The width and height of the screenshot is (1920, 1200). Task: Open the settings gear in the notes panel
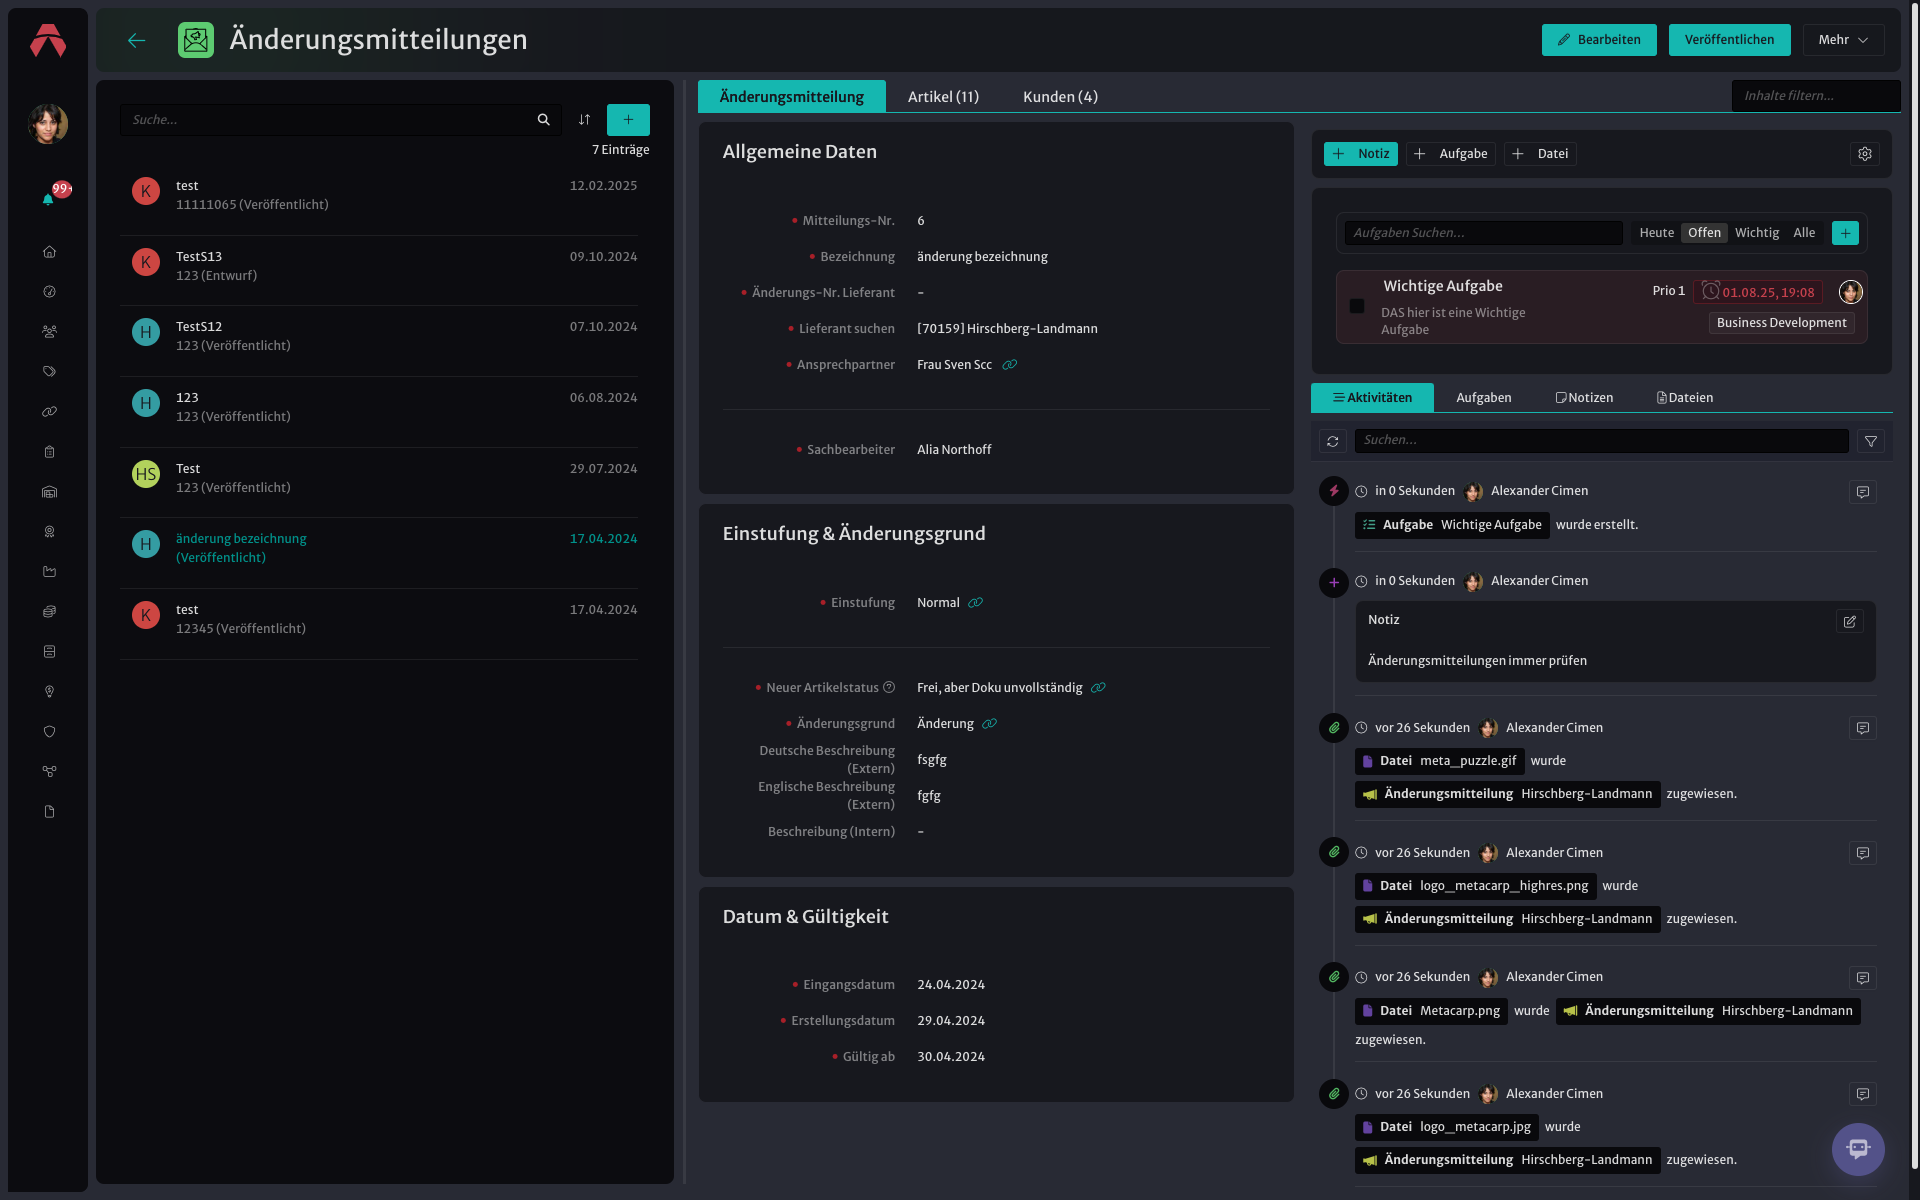coord(1865,154)
